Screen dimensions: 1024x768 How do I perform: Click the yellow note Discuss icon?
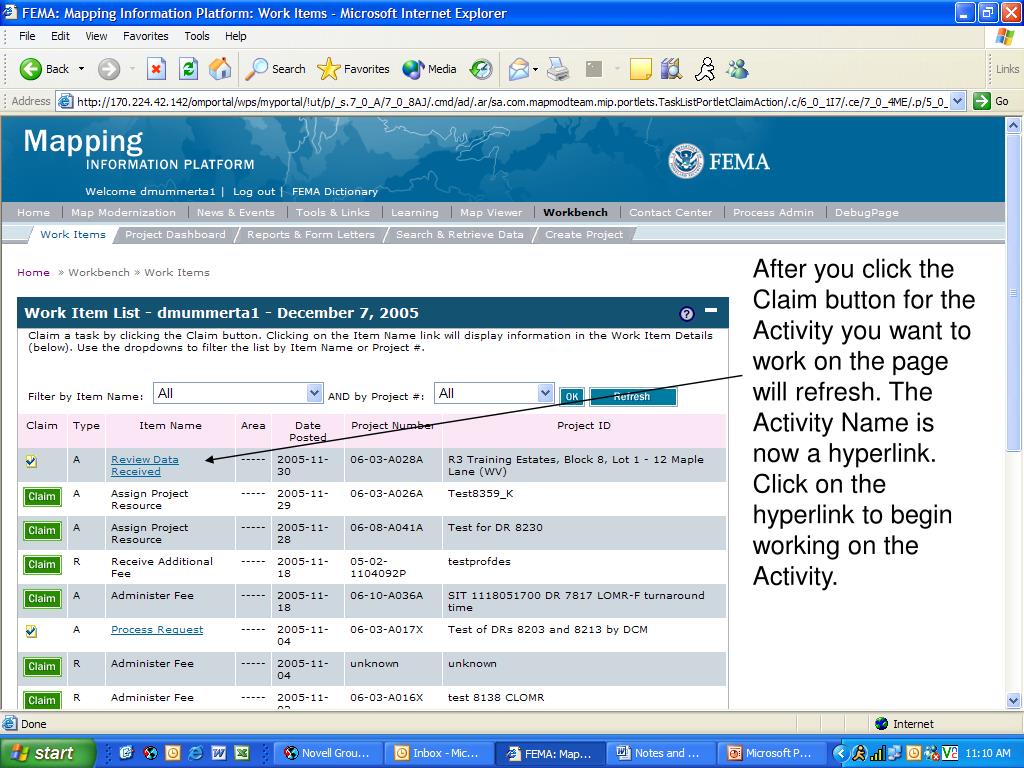pyautogui.click(x=640, y=69)
